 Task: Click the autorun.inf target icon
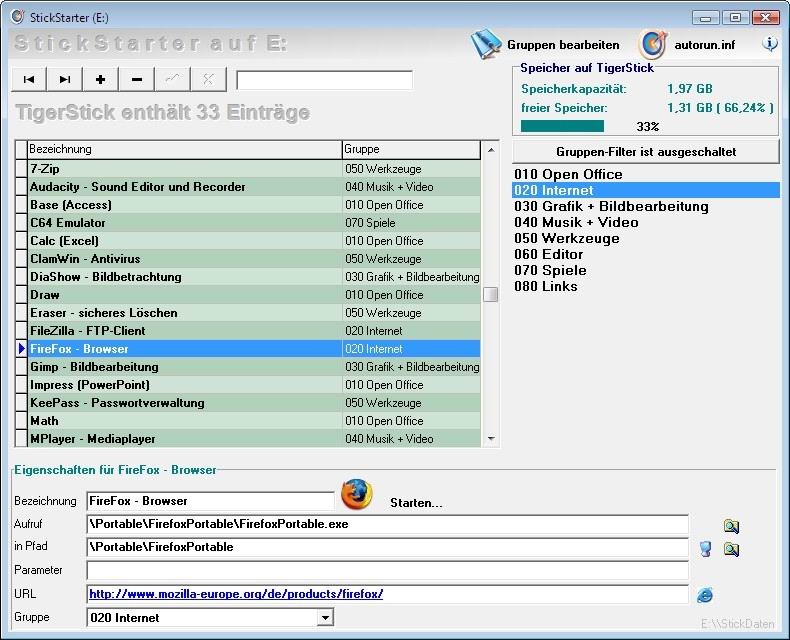tap(652, 44)
